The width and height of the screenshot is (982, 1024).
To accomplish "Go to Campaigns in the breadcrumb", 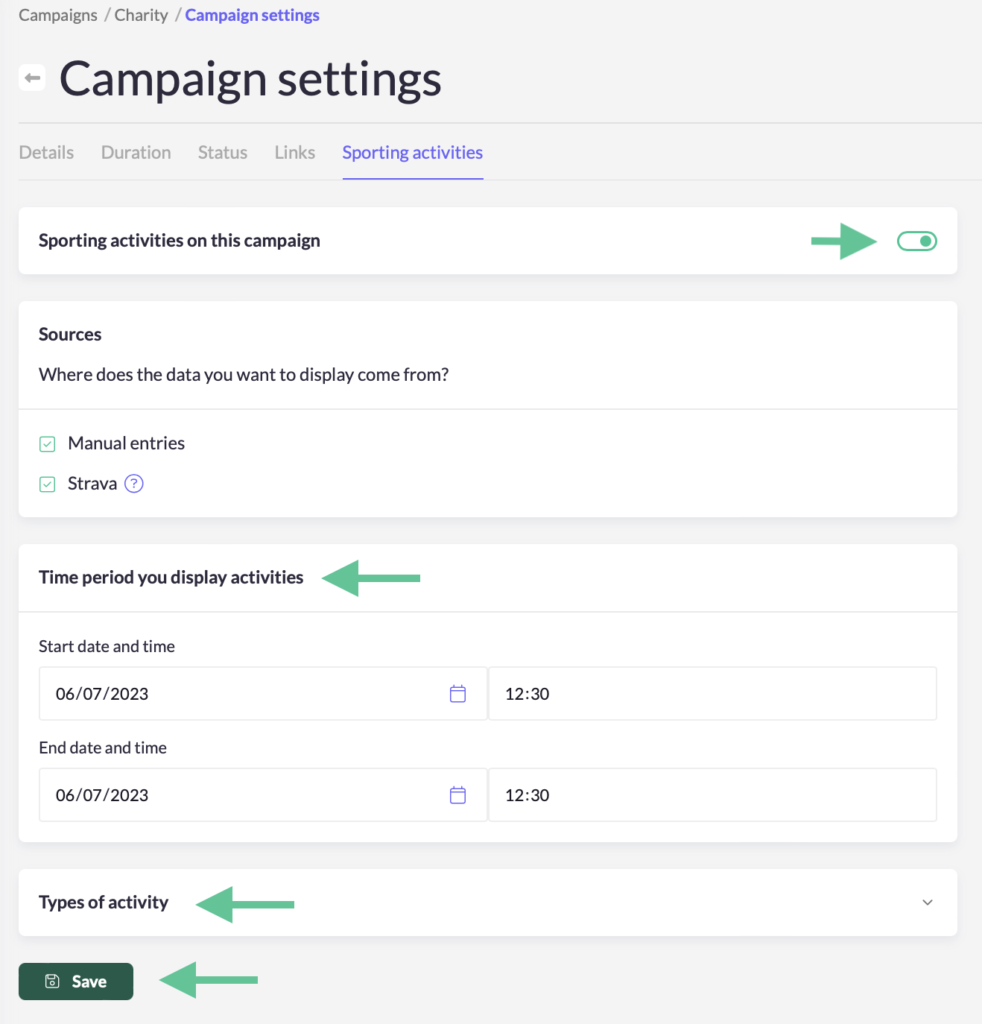I will (58, 15).
